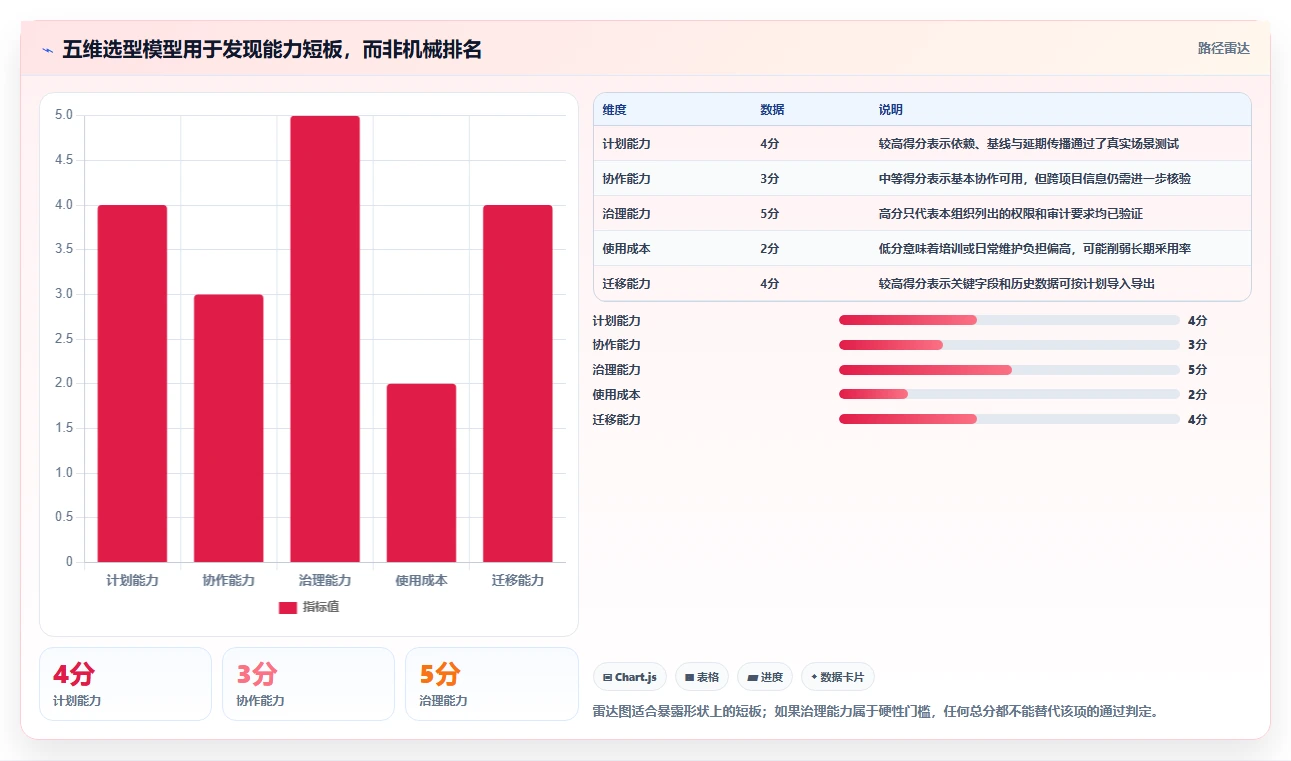1291x761 pixels.
Task: Click the Chart.js tag chip
Action: [630, 677]
